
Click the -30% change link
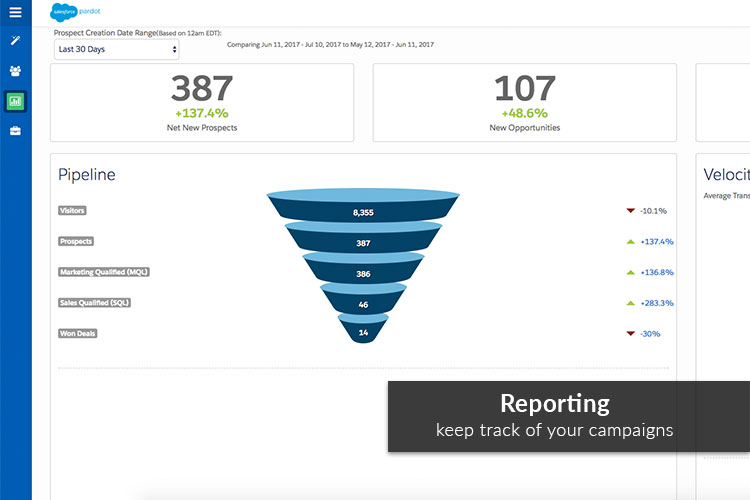point(650,333)
